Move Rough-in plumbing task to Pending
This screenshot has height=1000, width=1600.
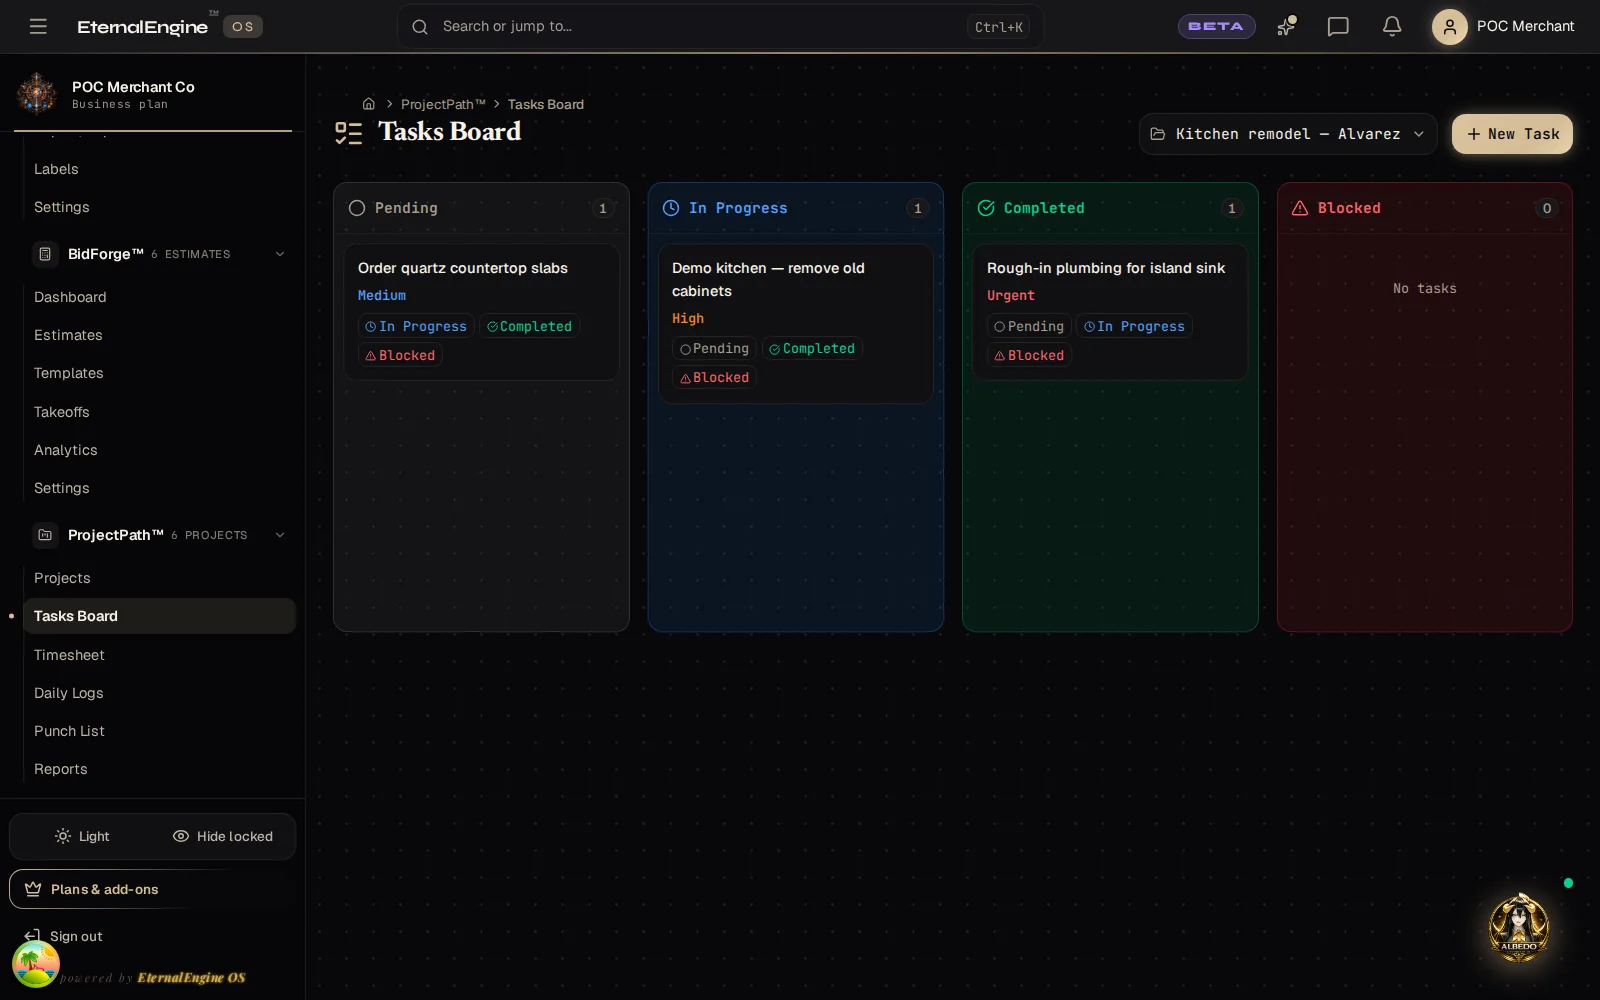(1029, 326)
